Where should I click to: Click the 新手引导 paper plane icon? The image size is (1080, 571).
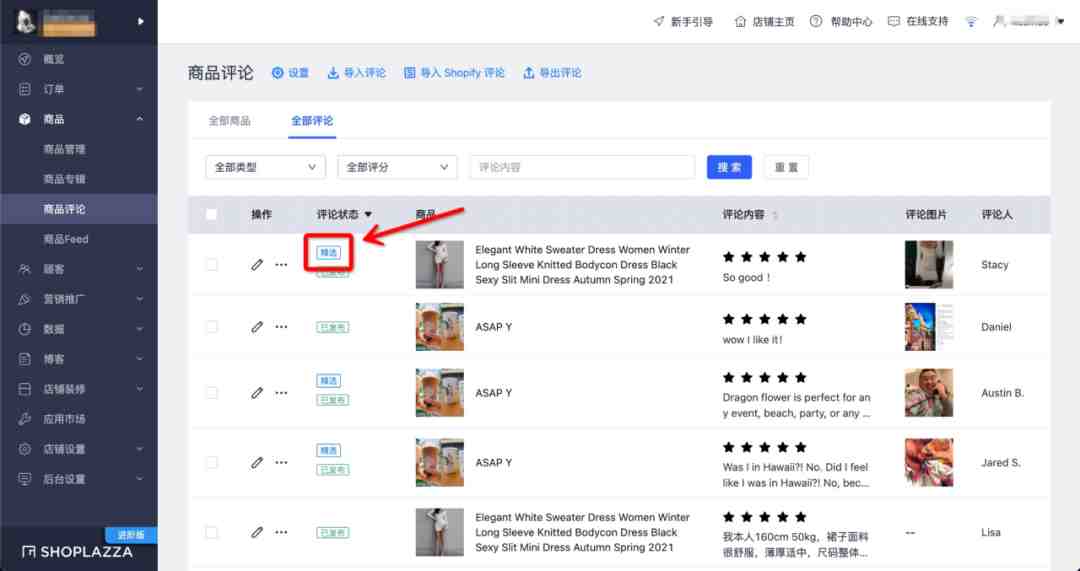pyautogui.click(x=658, y=21)
